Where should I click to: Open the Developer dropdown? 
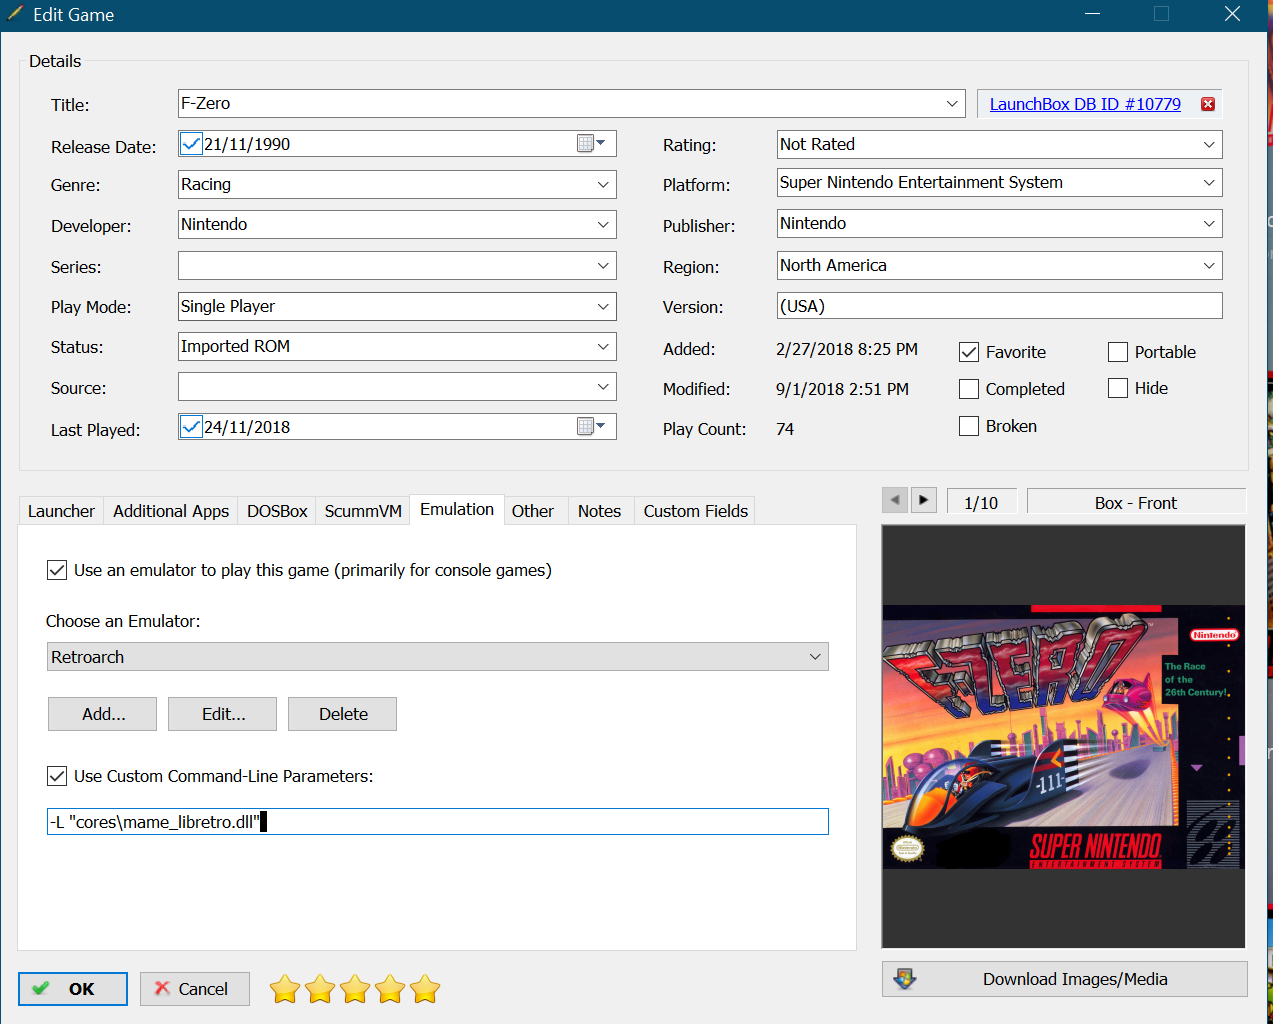(x=603, y=225)
